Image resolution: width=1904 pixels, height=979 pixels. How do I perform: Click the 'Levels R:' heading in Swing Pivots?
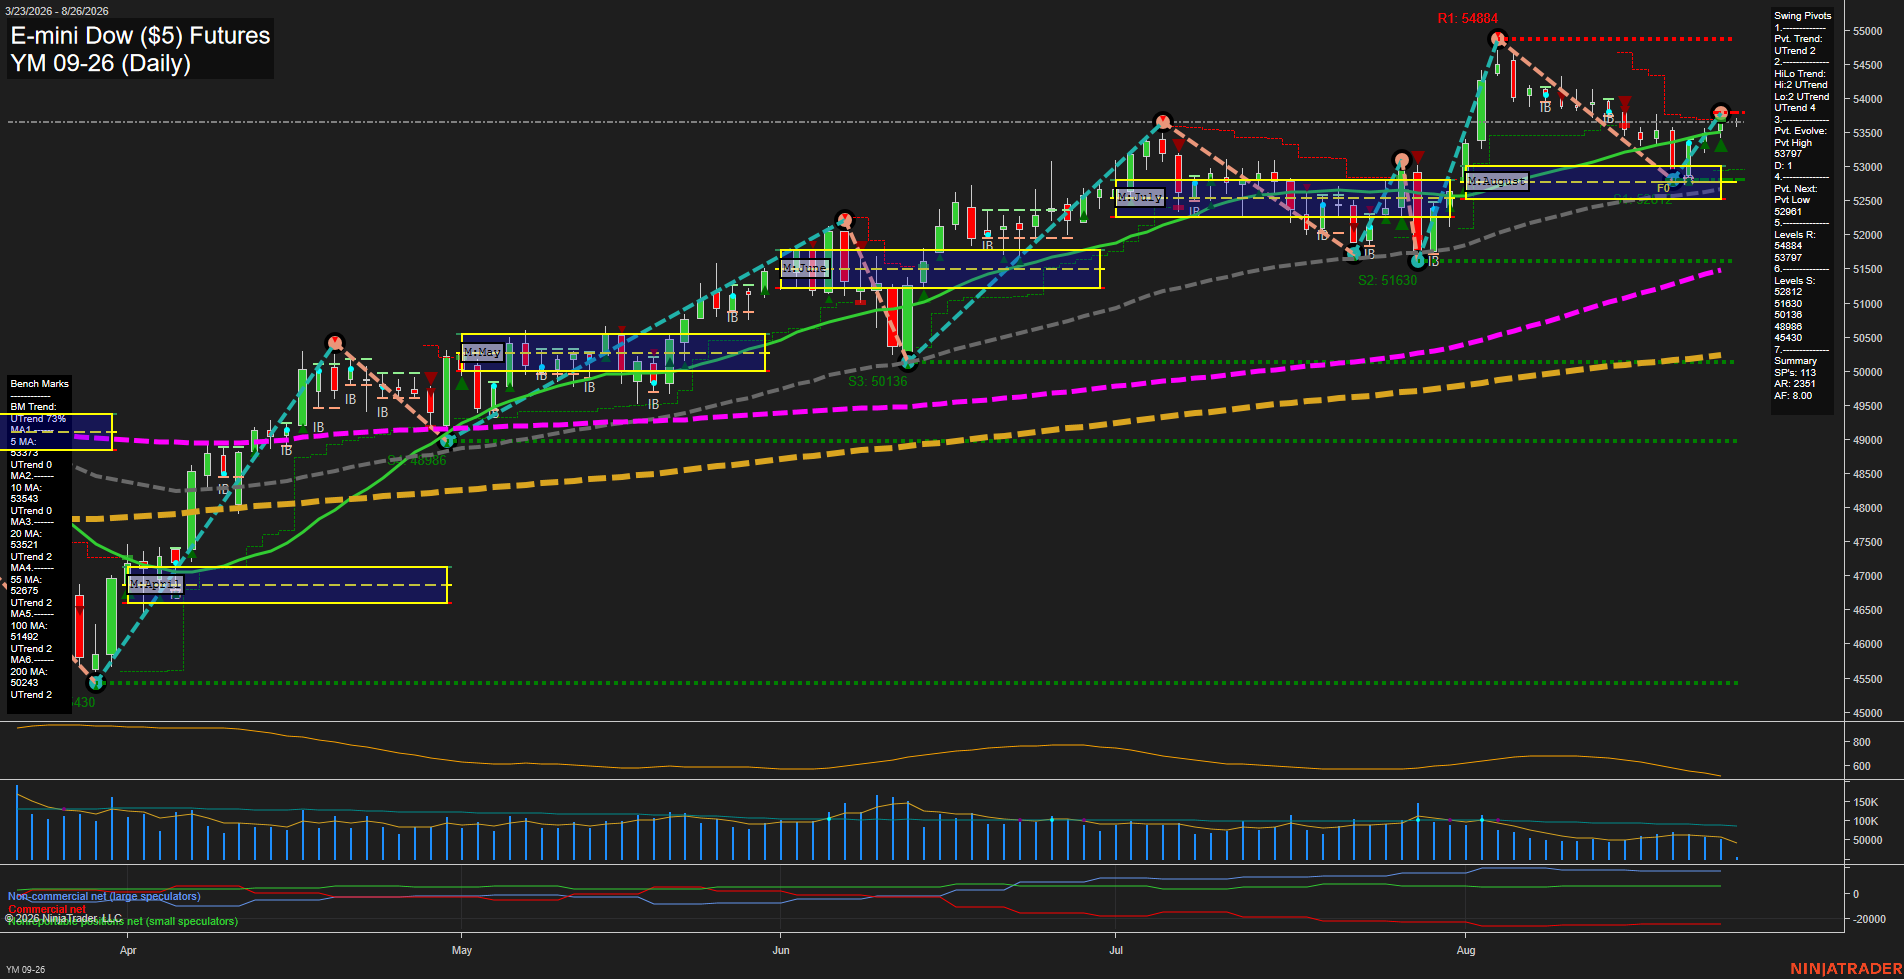click(1794, 235)
